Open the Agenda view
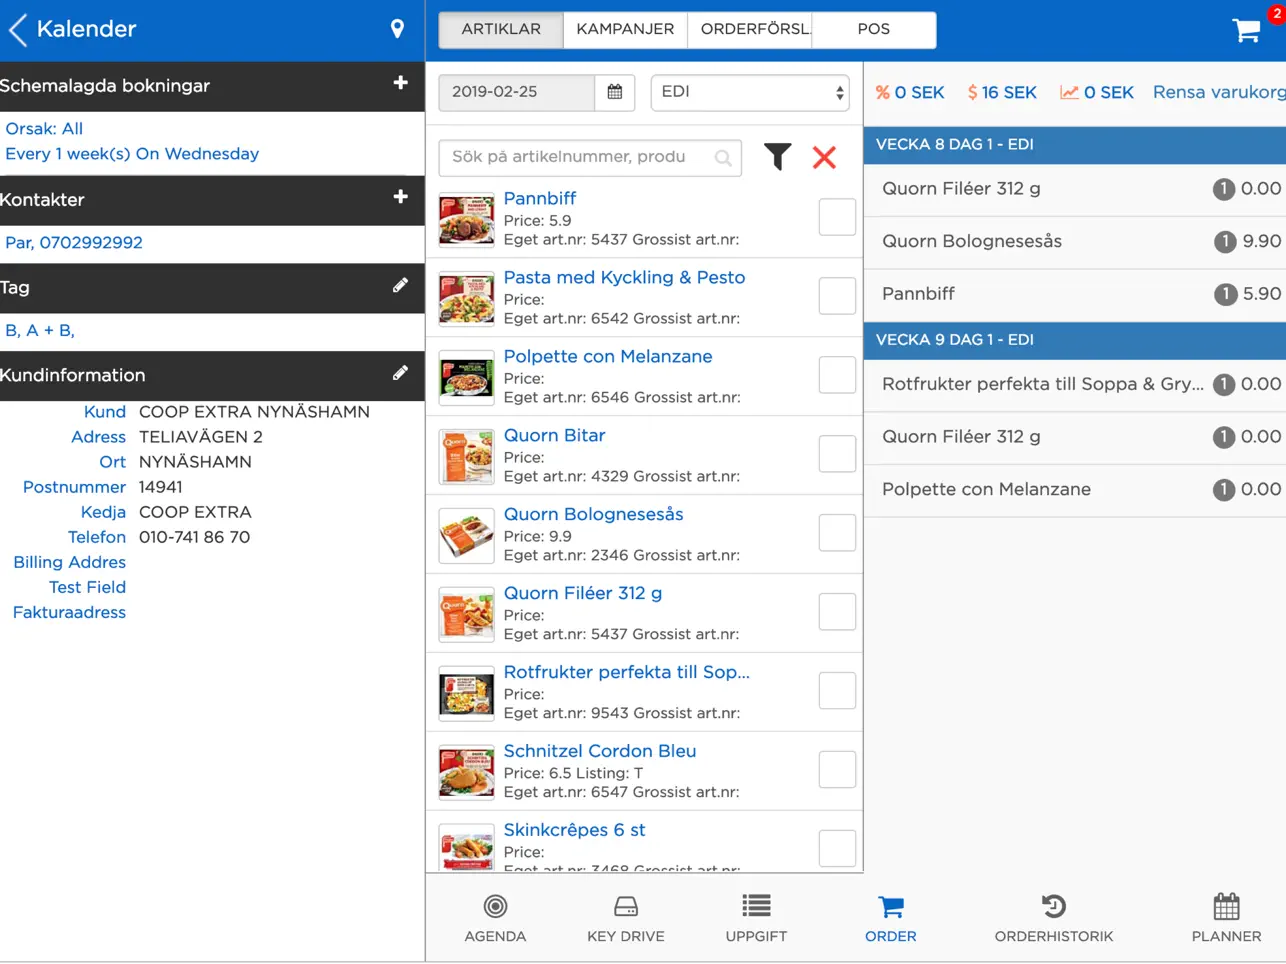 (495, 919)
